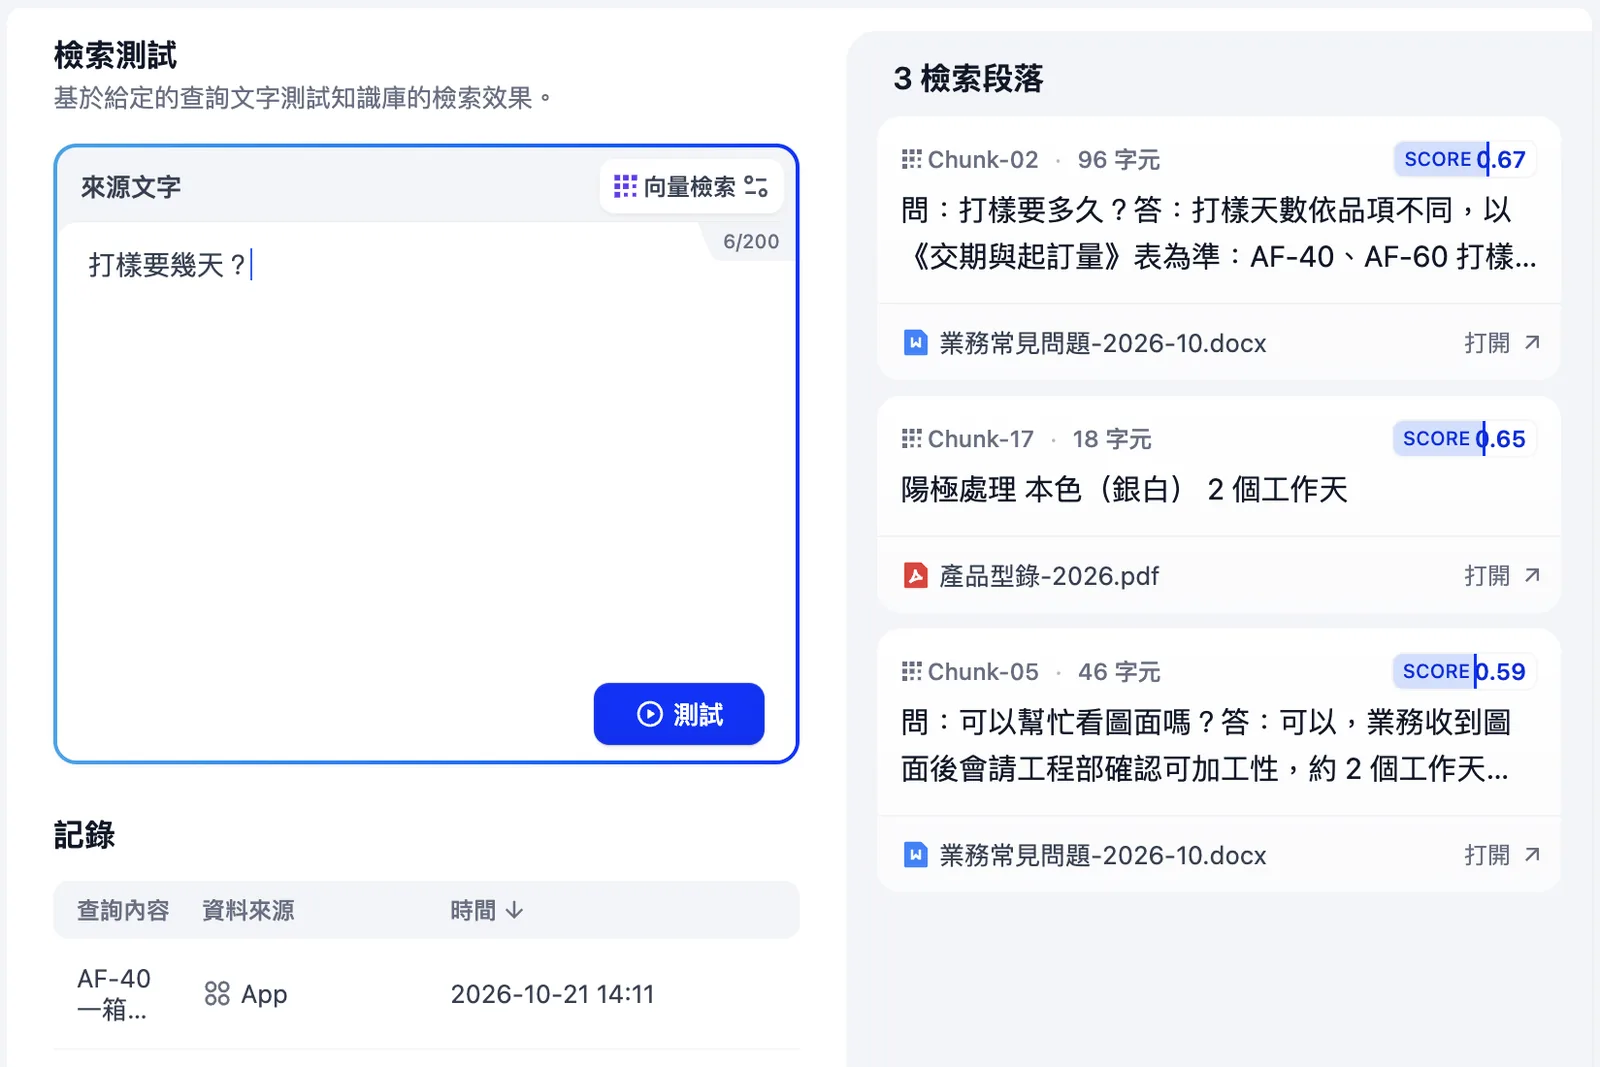This screenshot has width=1600, height=1067.
Task: Click the Chunk-05 grid icon
Action: pyautogui.click(x=911, y=671)
